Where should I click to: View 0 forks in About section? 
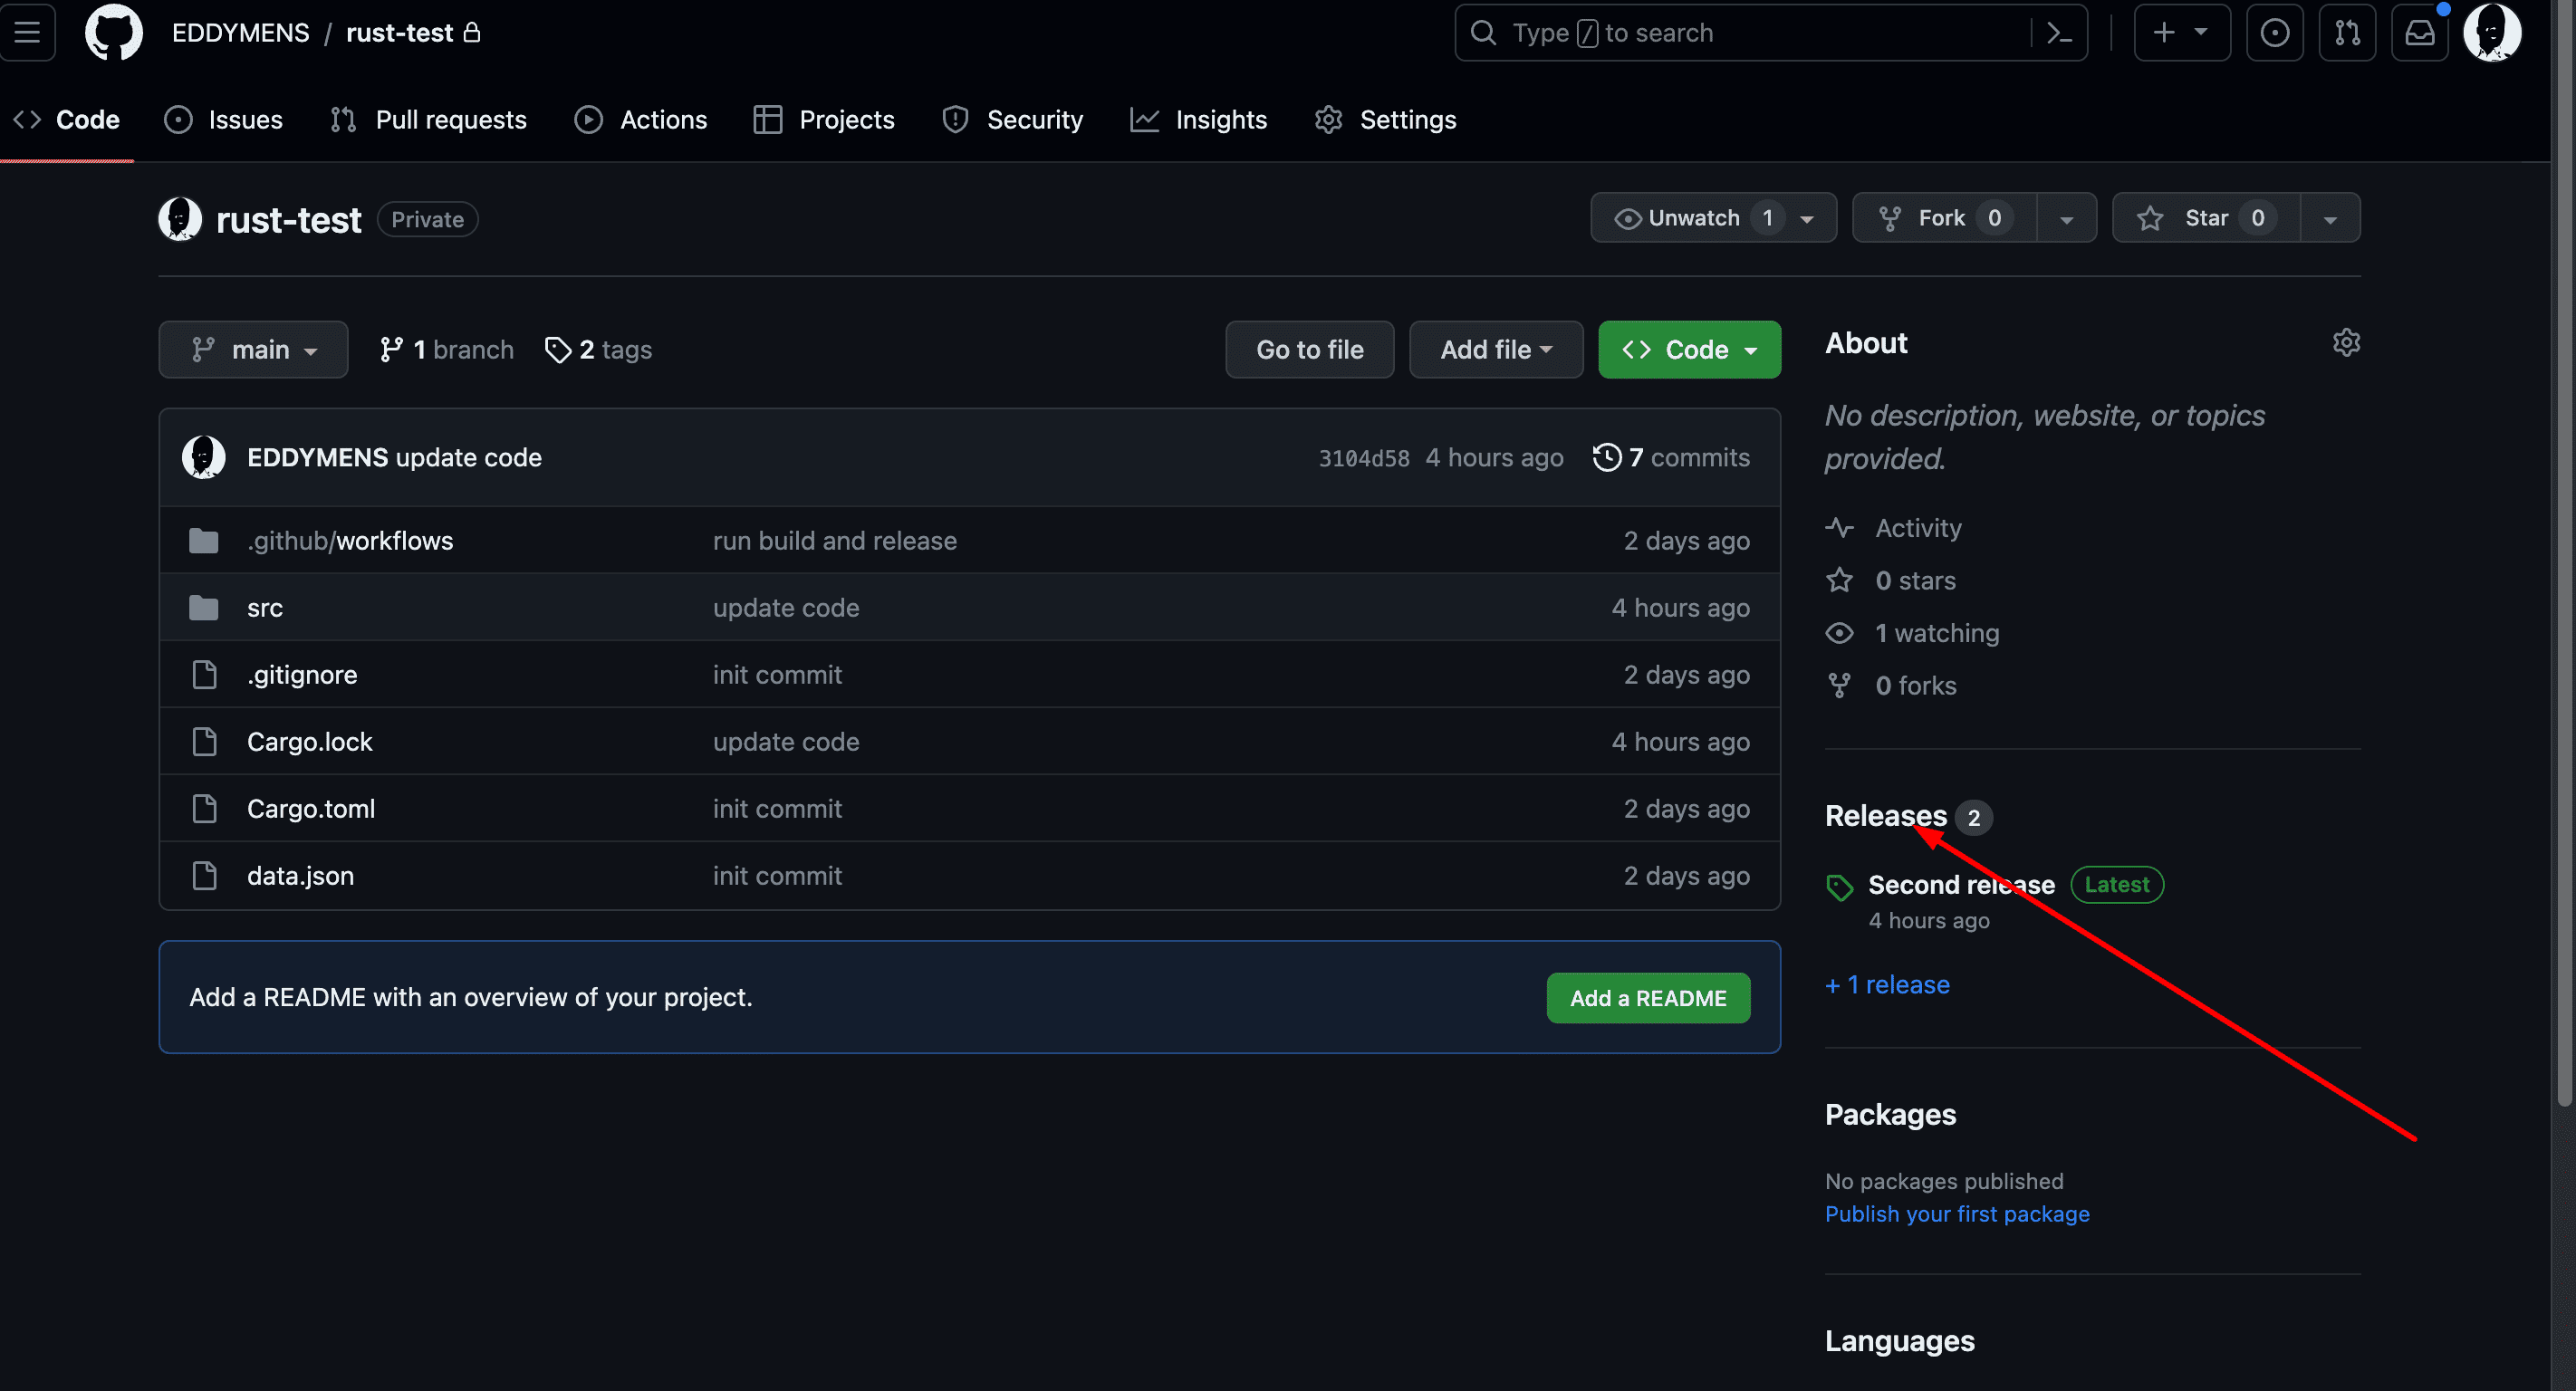1890,686
